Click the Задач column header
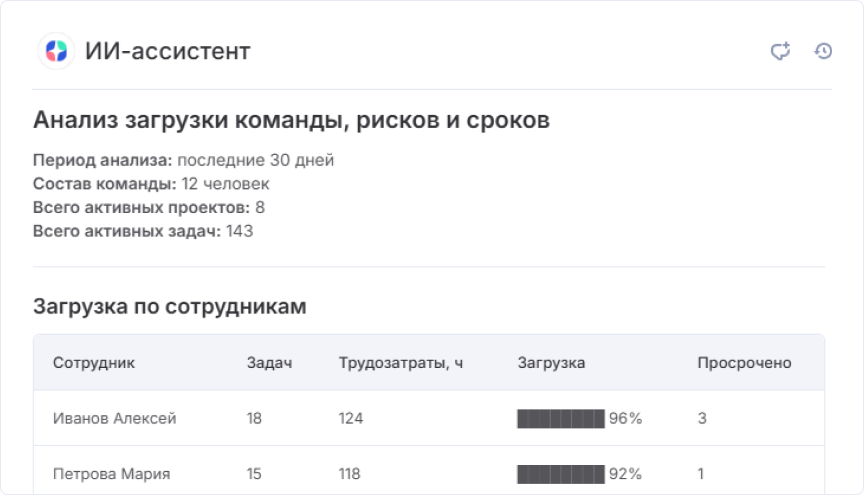 [269, 363]
